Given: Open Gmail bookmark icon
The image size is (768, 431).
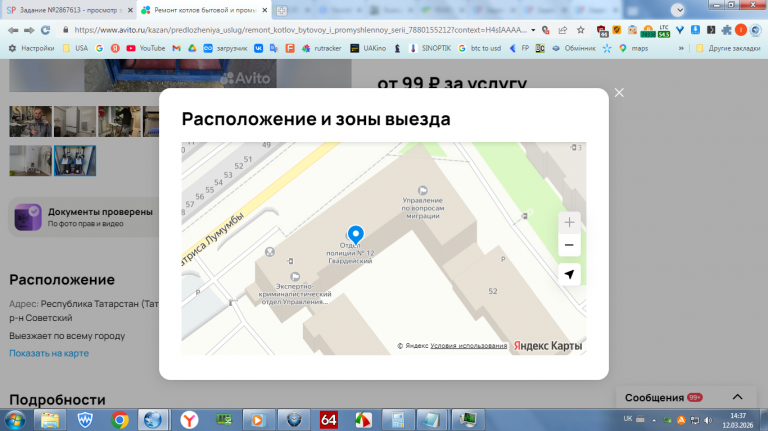Looking at the screenshot, I should point(176,48).
